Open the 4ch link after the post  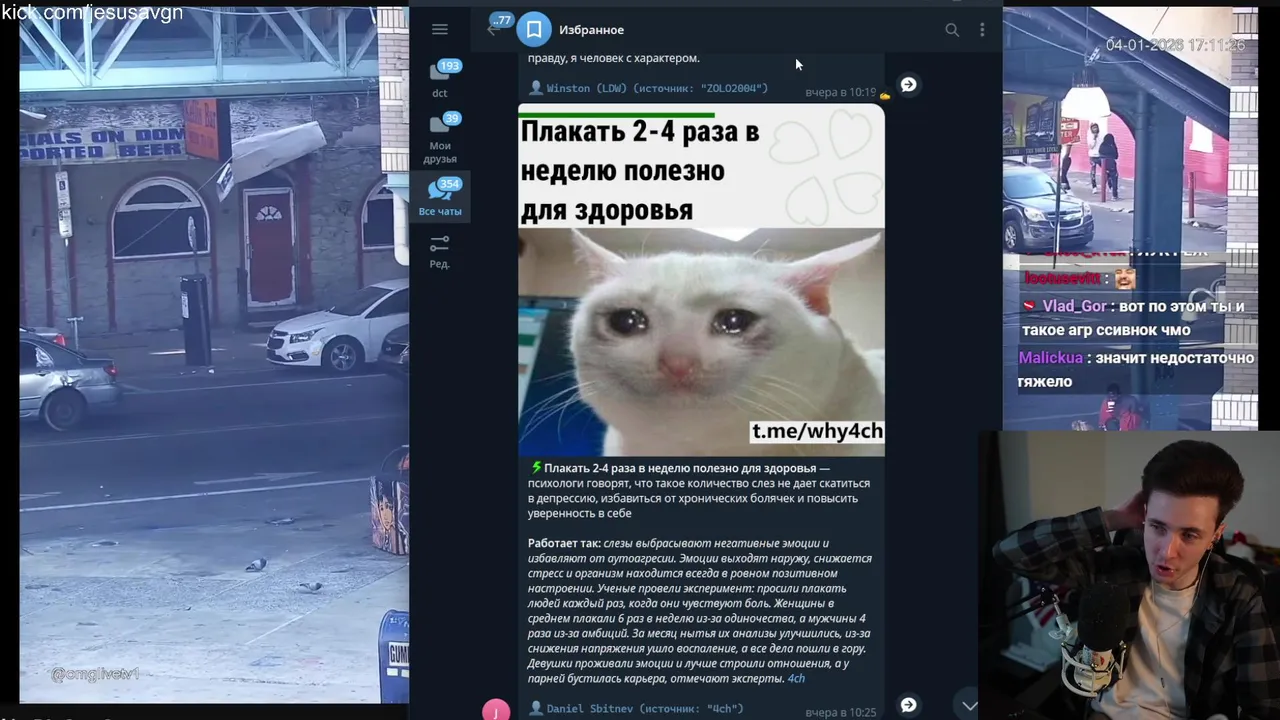tap(796, 679)
